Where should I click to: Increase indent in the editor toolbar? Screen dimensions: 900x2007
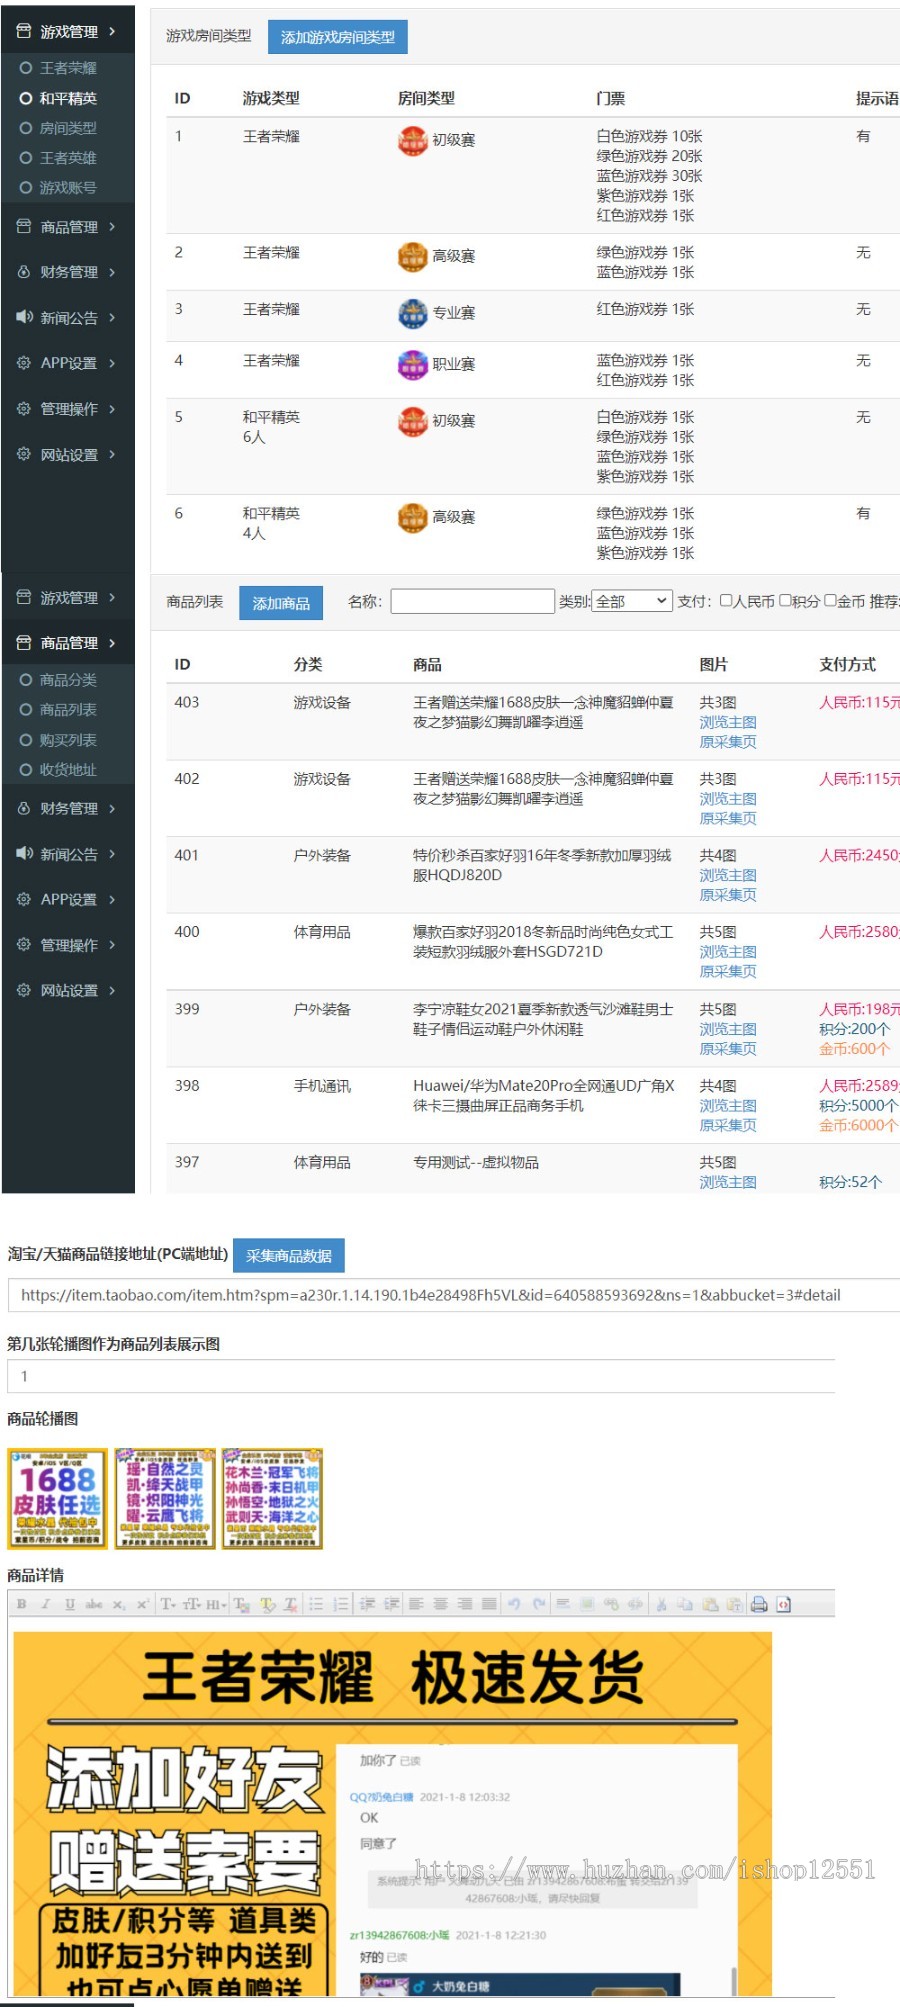coord(392,1604)
